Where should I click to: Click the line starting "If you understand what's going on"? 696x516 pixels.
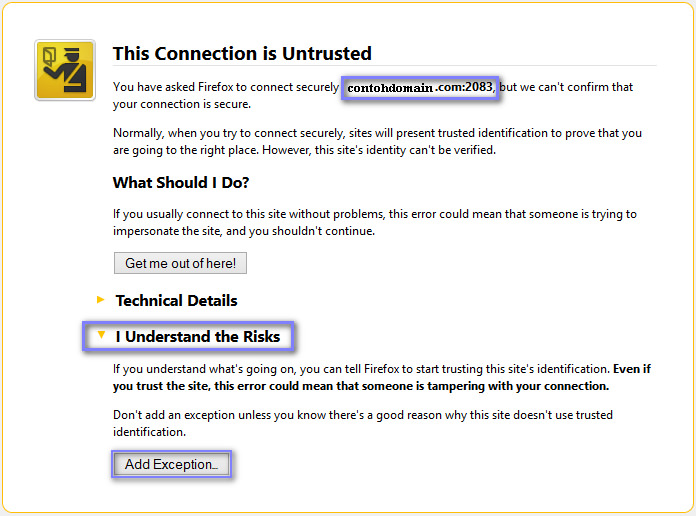(x=361, y=369)
